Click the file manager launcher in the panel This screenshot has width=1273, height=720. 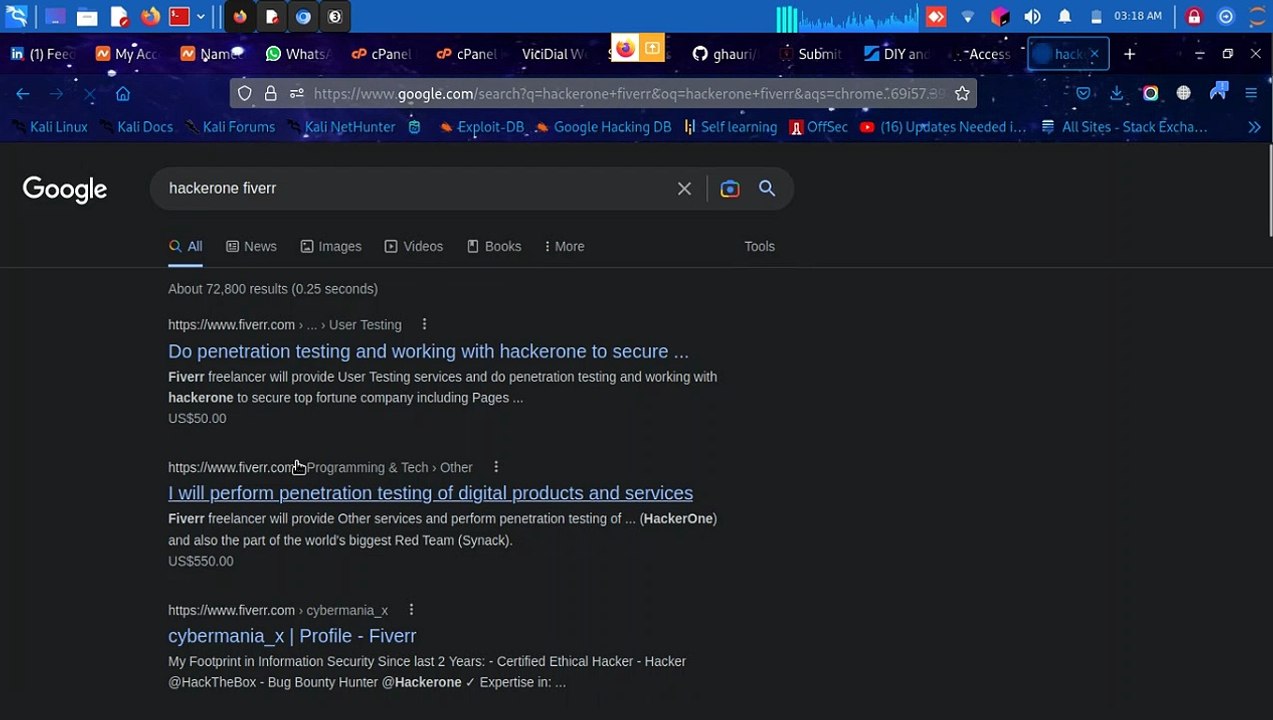tap(86, 17)
